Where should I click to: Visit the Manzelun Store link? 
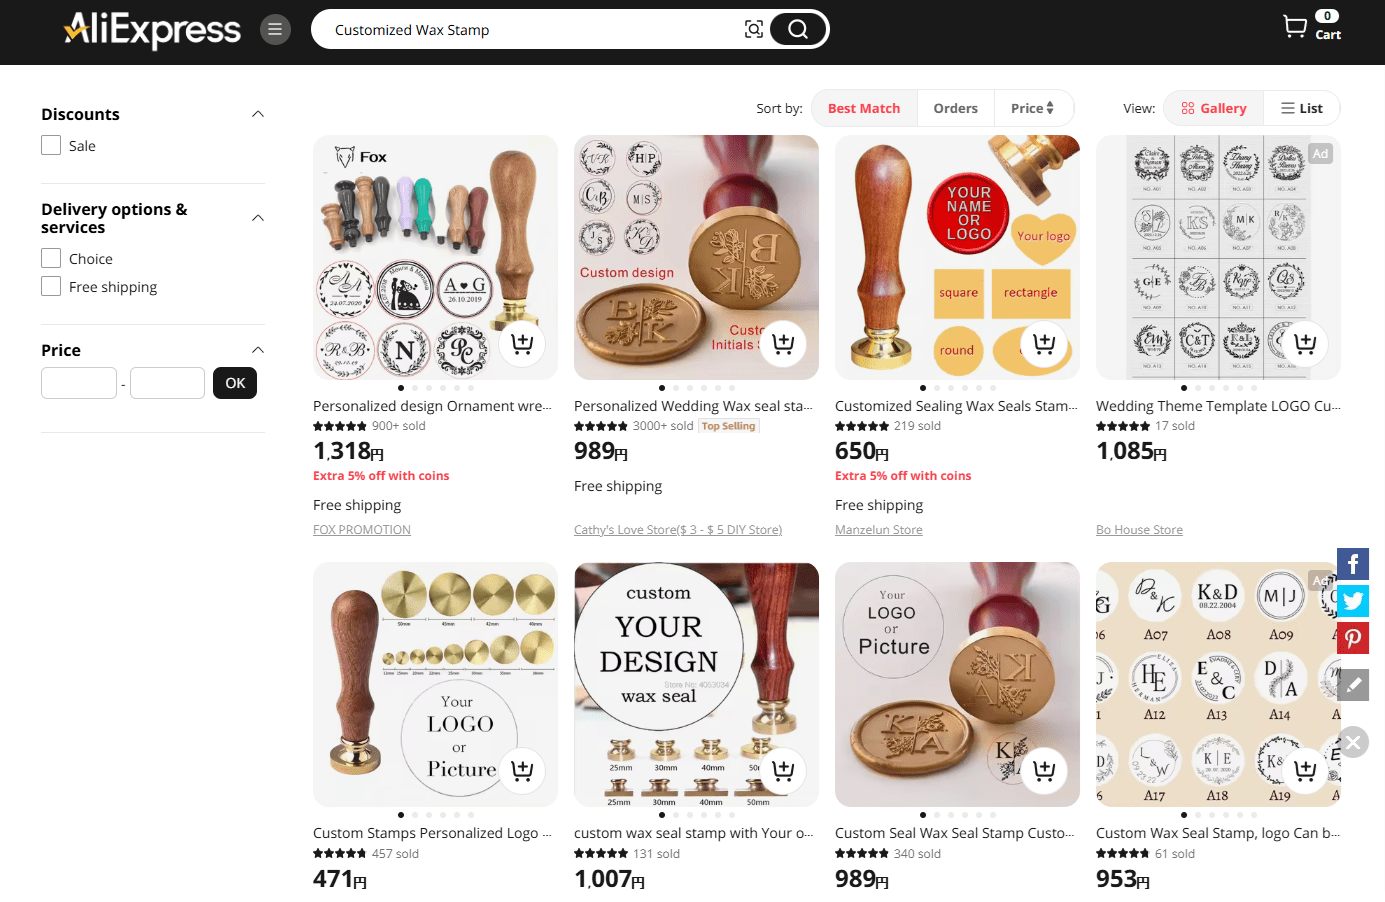click(879, 530)
